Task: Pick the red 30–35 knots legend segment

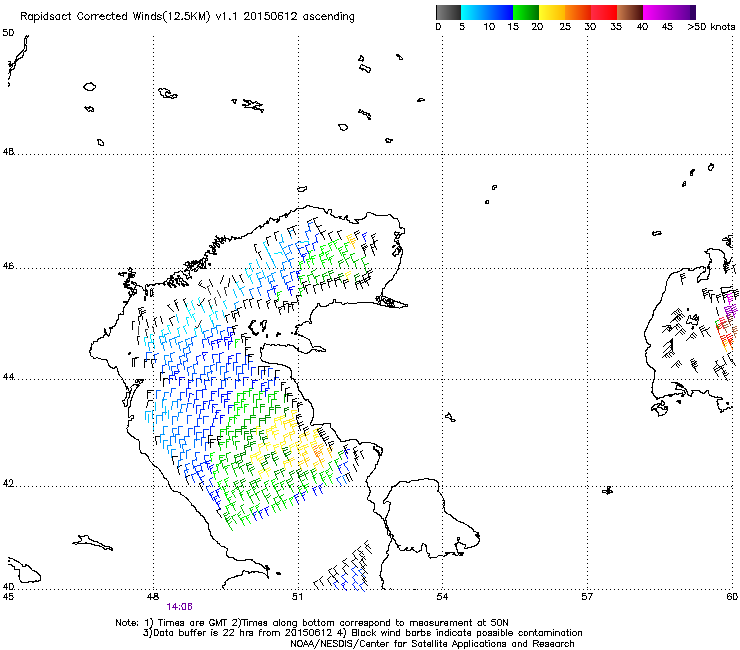Action: tap(604, 12)
